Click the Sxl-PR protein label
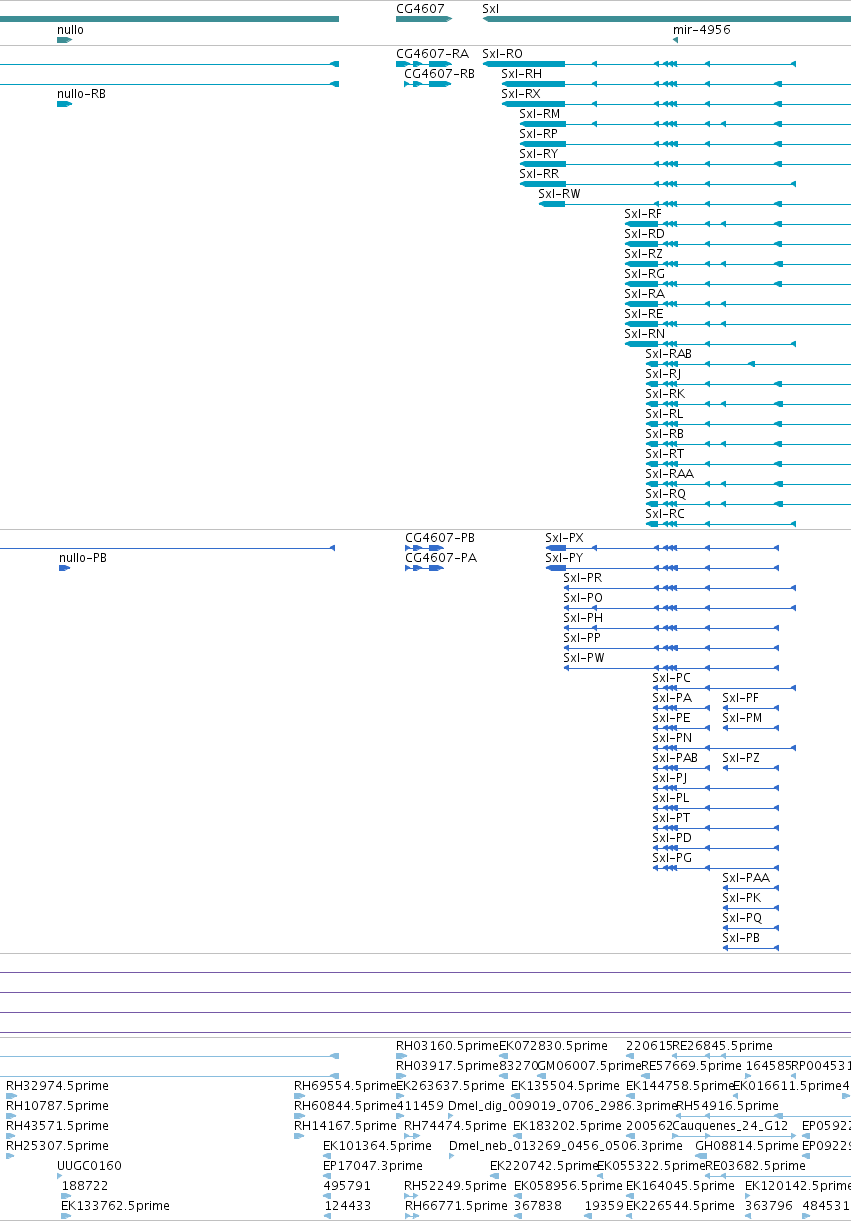Image resolution: width=851 pixels, height=1221 pixels. 582,578
